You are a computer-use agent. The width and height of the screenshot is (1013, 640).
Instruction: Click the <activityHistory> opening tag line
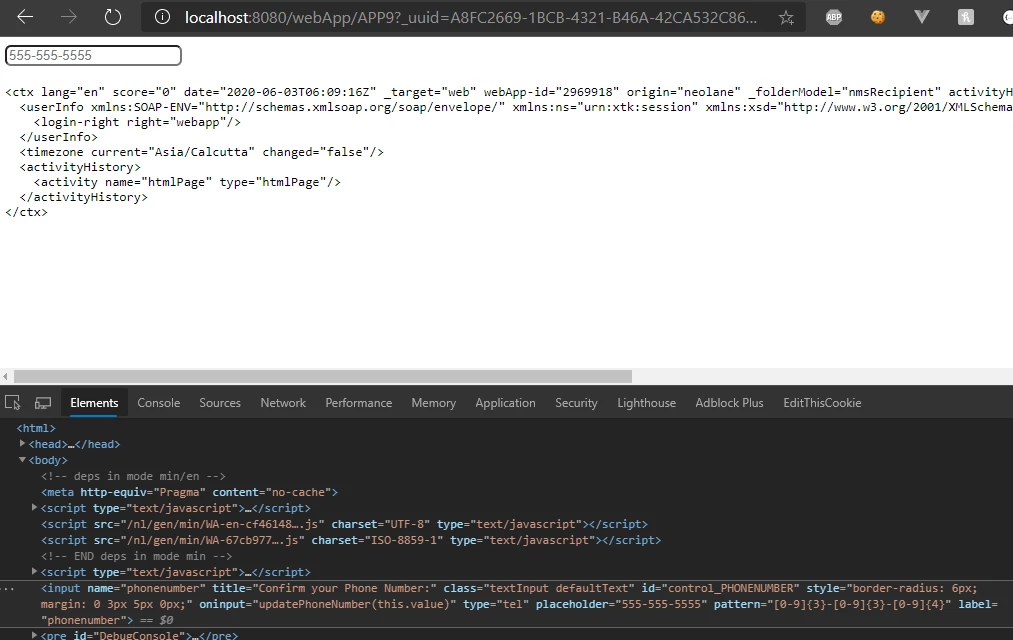click(x=80, y=167)
